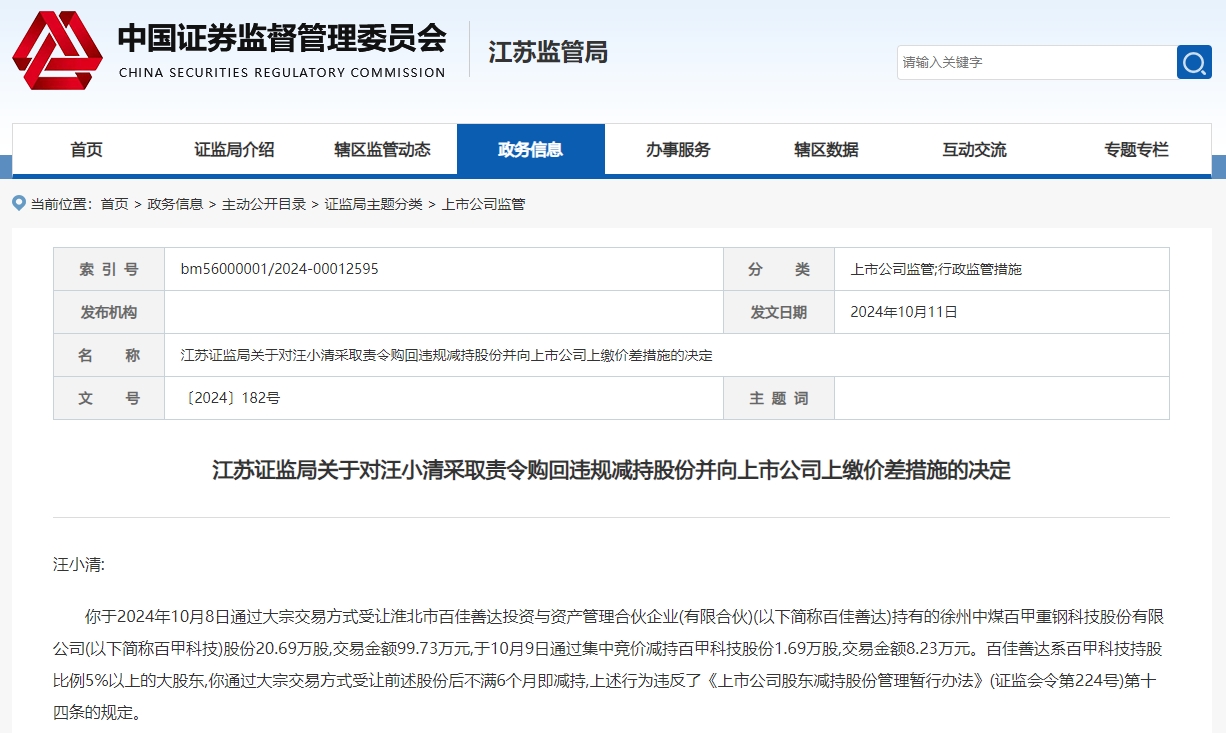Open the 首页 navigation tab

86,150
